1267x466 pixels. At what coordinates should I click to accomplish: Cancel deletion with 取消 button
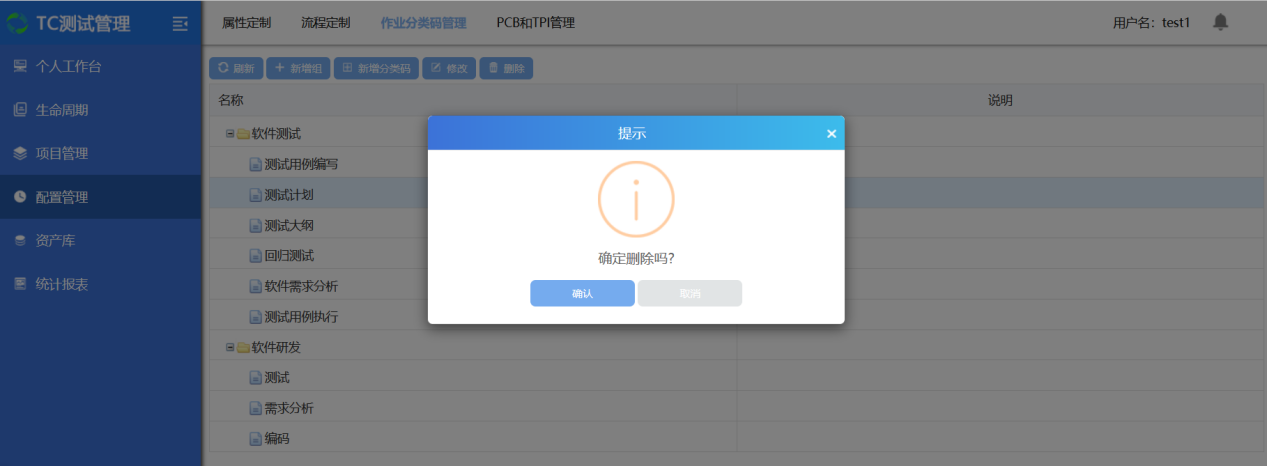coord(690,293)
